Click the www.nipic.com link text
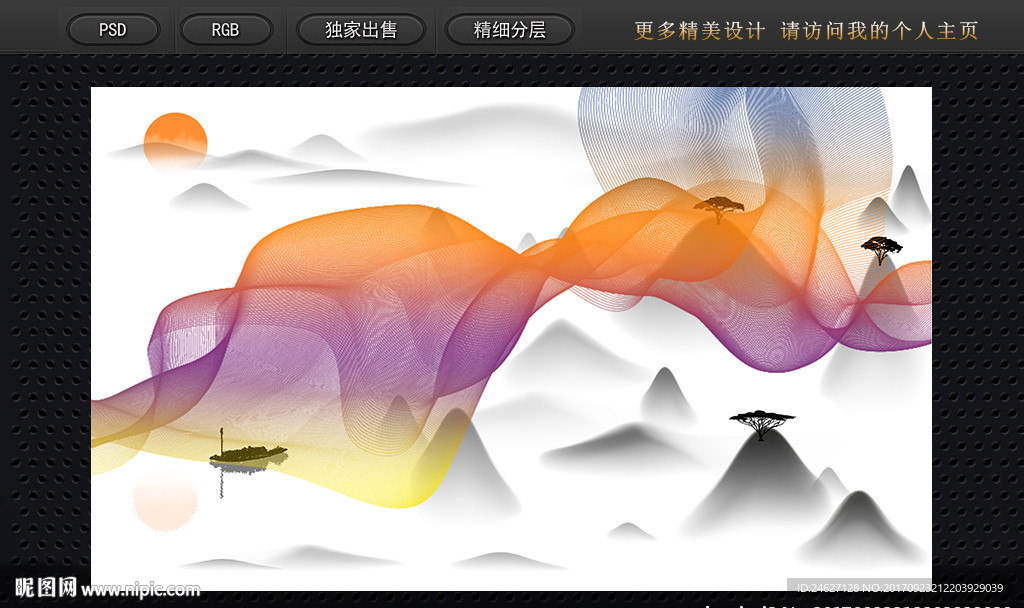 [x=140, y=590]
